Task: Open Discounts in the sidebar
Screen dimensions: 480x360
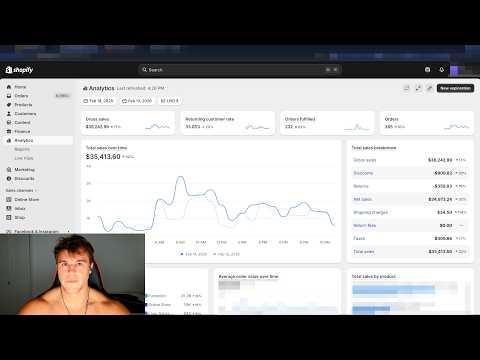Action: [24, 179]
